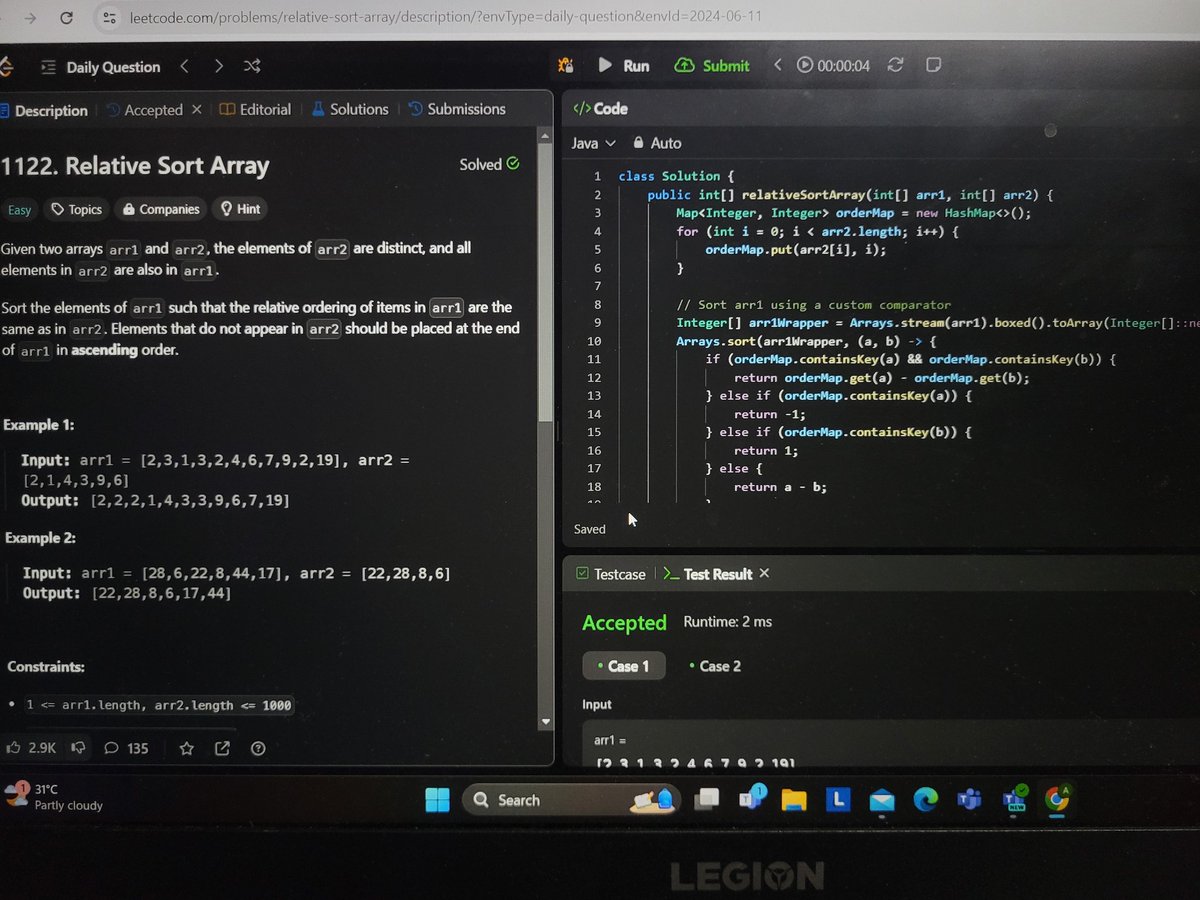Open the notes icon in the top bar

(933, 65)
